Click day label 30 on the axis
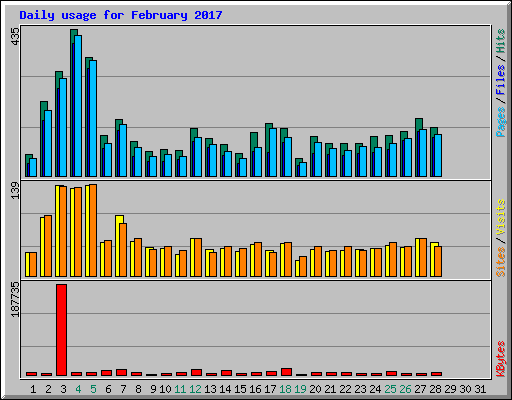 coord(465,389)
